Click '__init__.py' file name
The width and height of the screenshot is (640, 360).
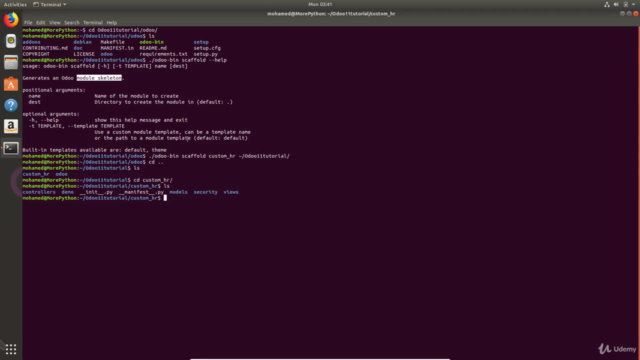click(96, 192)
